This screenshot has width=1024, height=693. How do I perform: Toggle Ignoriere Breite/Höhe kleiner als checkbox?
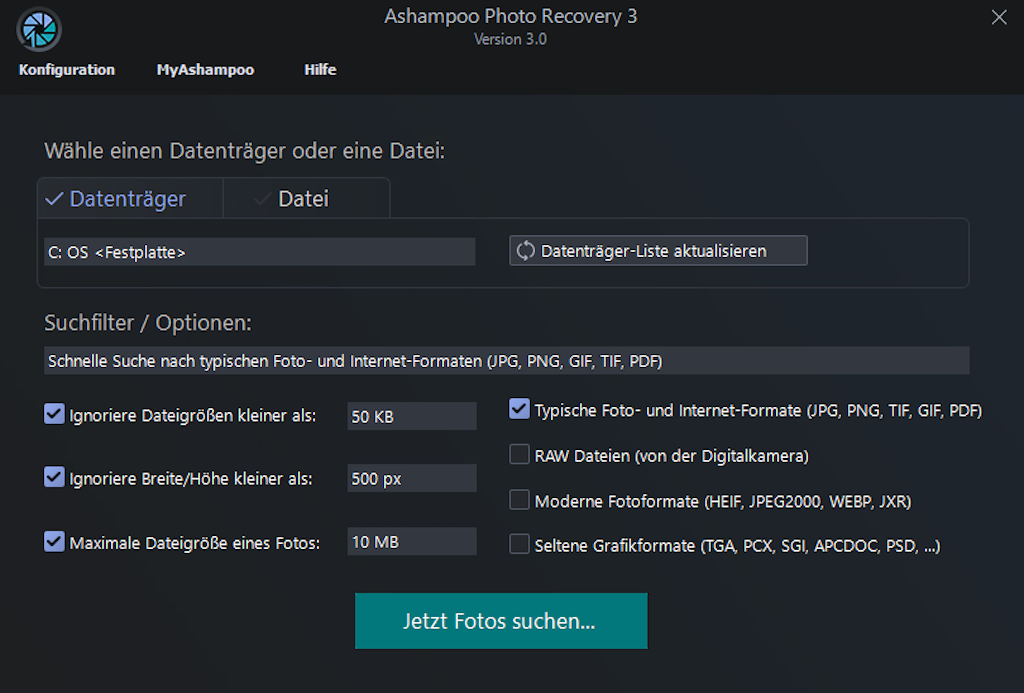click(55, 478)
